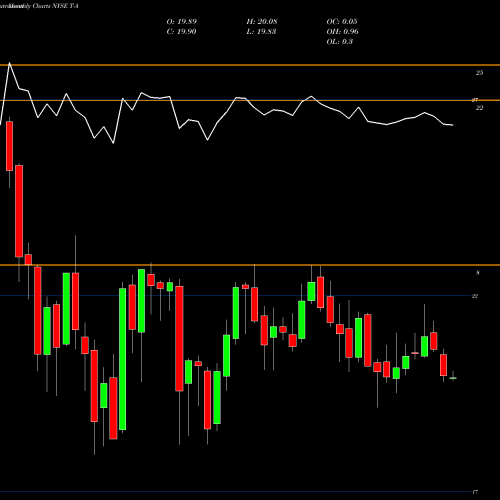Screen dimensions: 500x500
Task: Click the OH: 0.96 readout
Action: (342, 32)
